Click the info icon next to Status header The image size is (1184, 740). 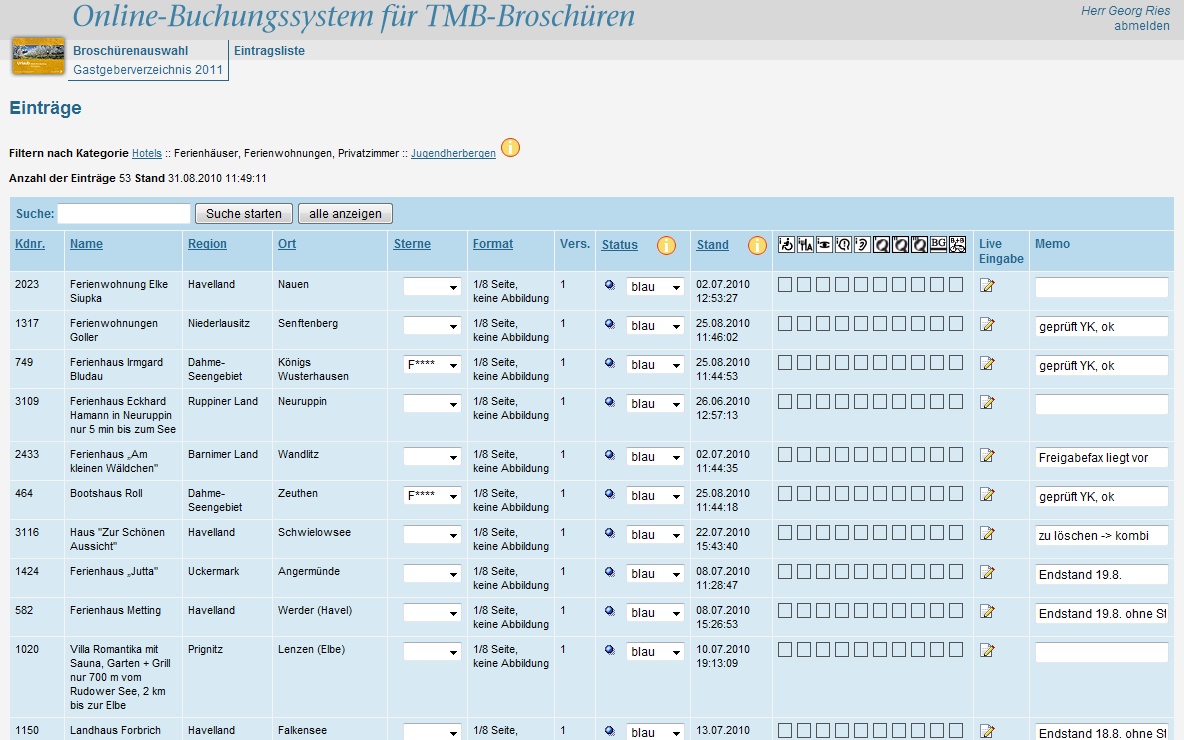(x=666, y=245)
